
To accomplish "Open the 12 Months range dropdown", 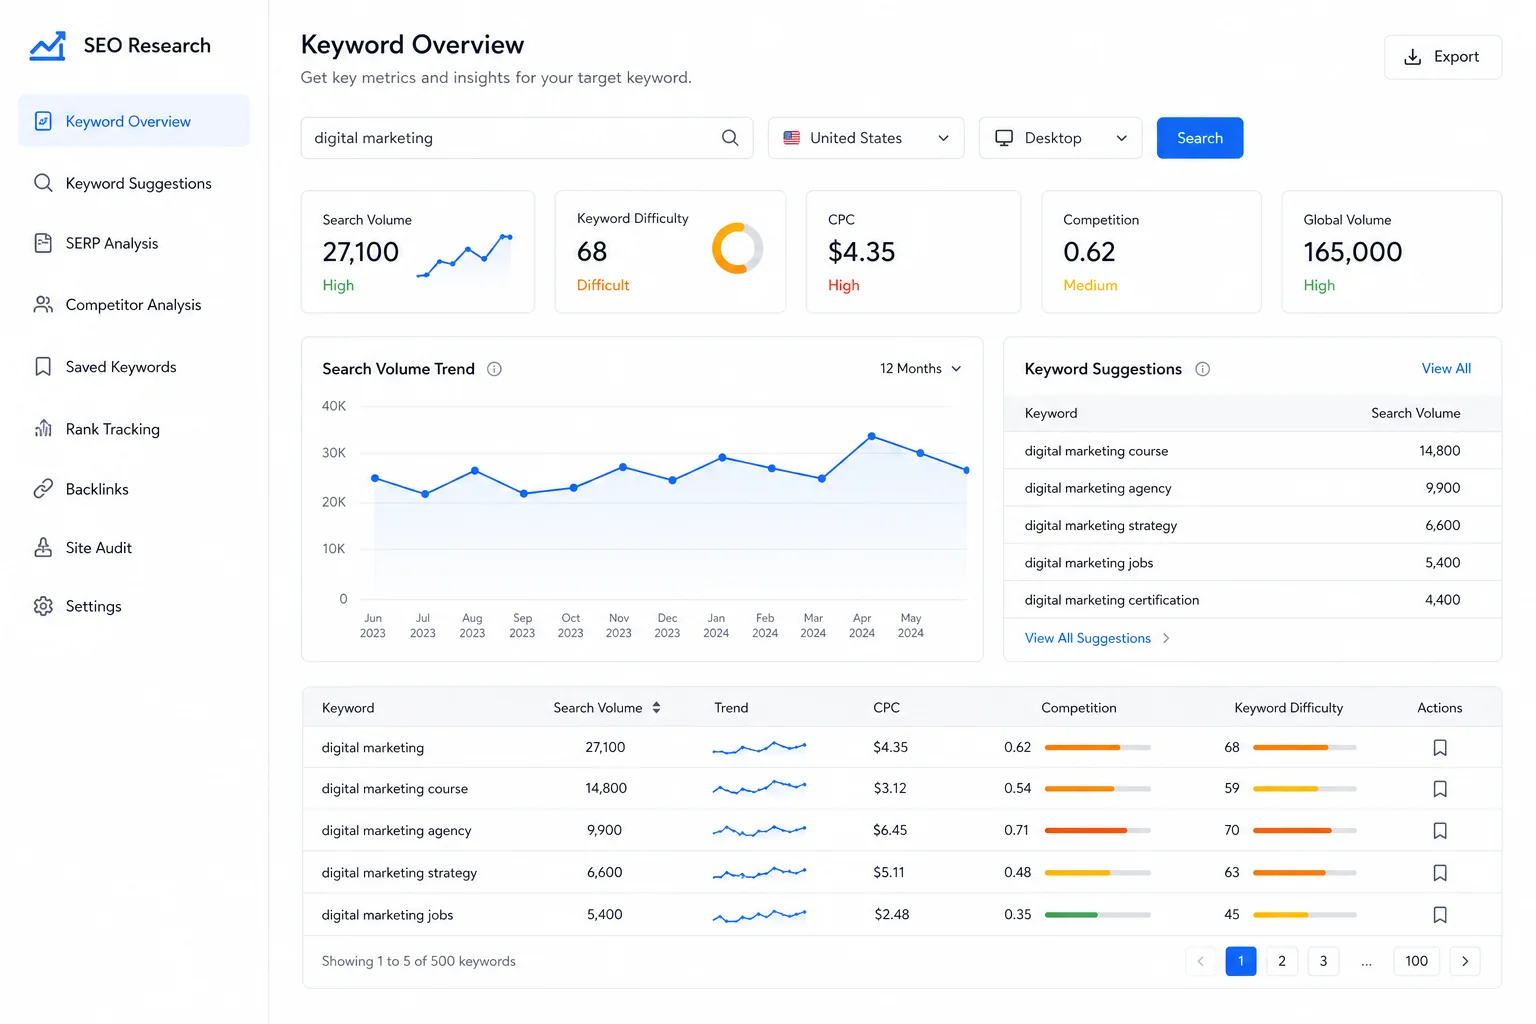I will pyautogui.click(x=920, y=369).
